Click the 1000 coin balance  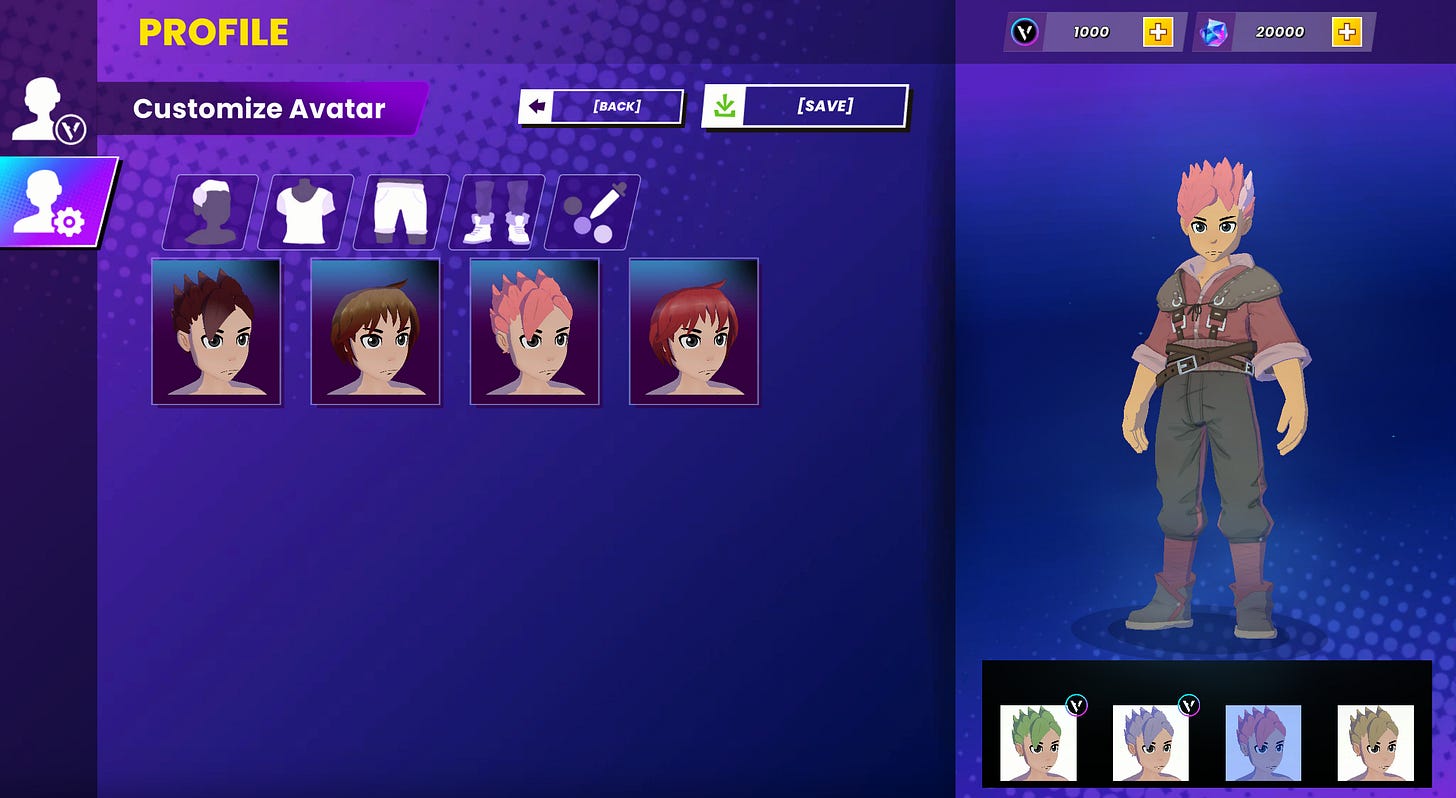(1091, 32)
